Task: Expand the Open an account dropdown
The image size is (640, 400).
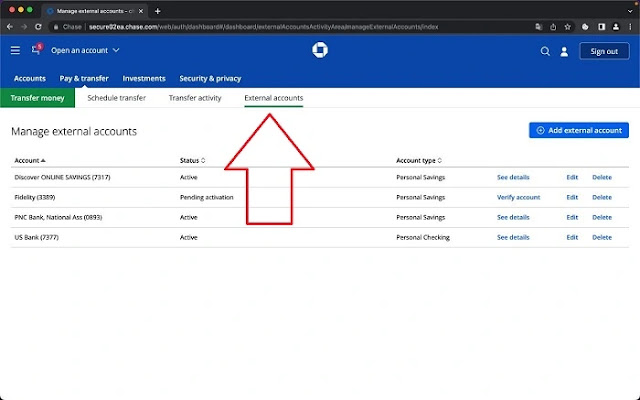Action: pyautogui.click(x=85, y=50)
